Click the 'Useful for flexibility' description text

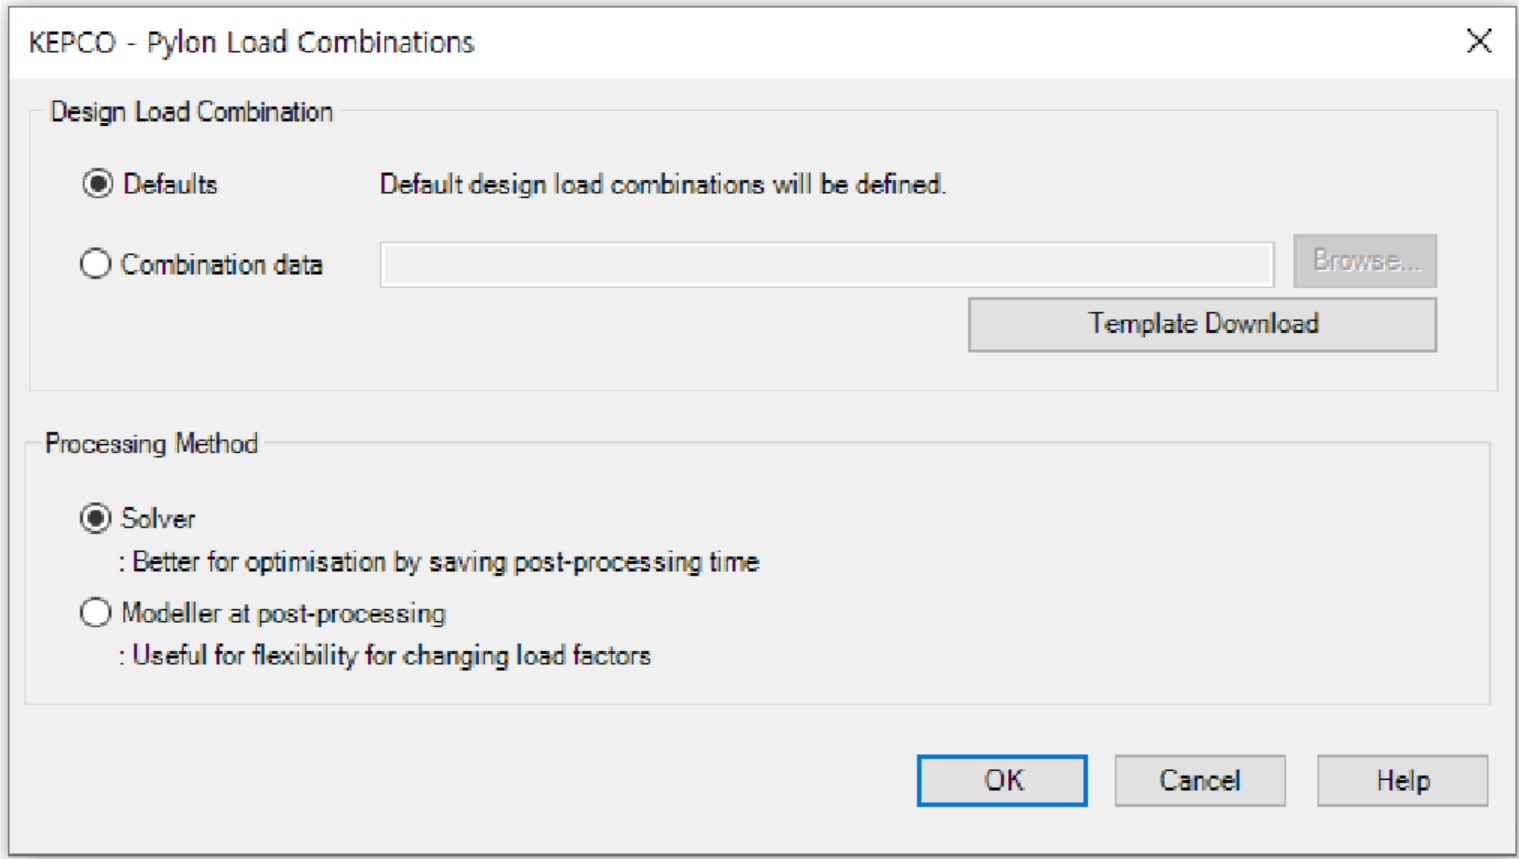391,656
